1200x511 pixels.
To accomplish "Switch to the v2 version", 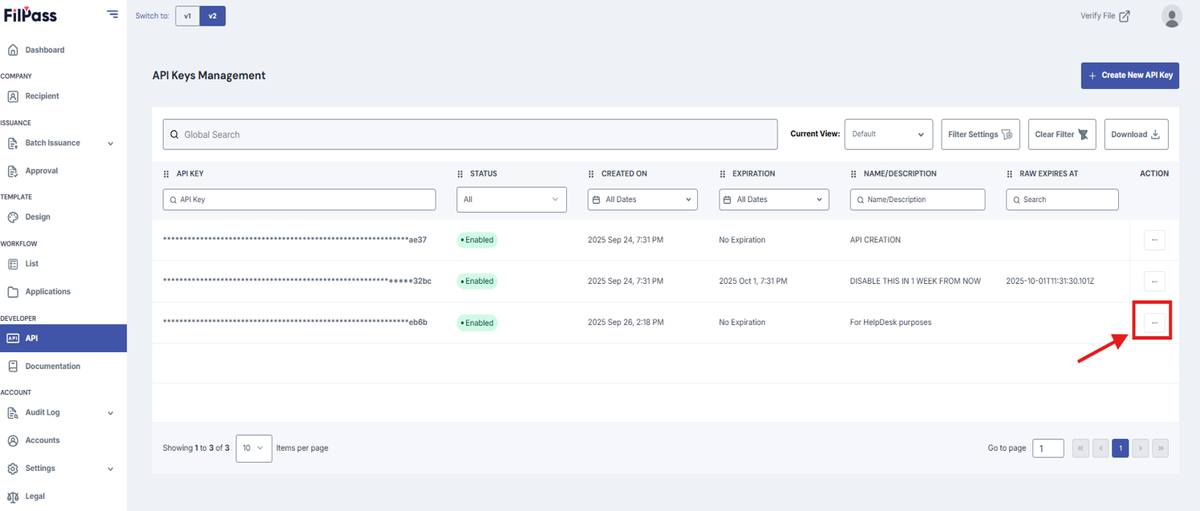I will coord(212,16).
